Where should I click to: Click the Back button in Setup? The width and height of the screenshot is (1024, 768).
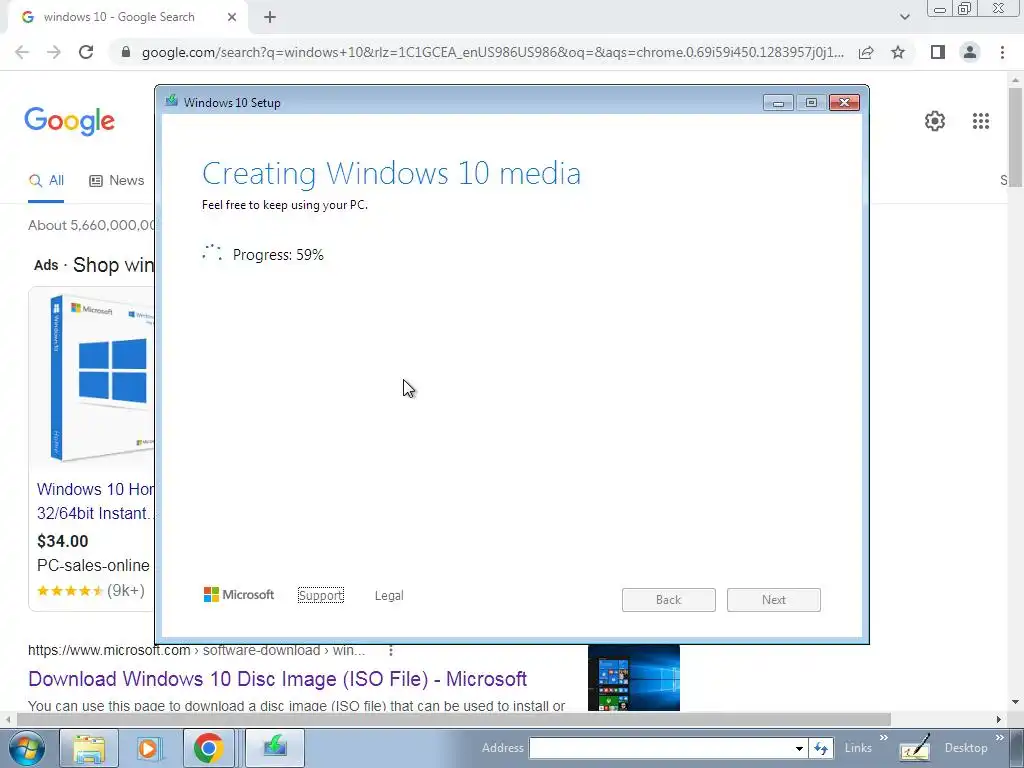[x=669, y=600]
